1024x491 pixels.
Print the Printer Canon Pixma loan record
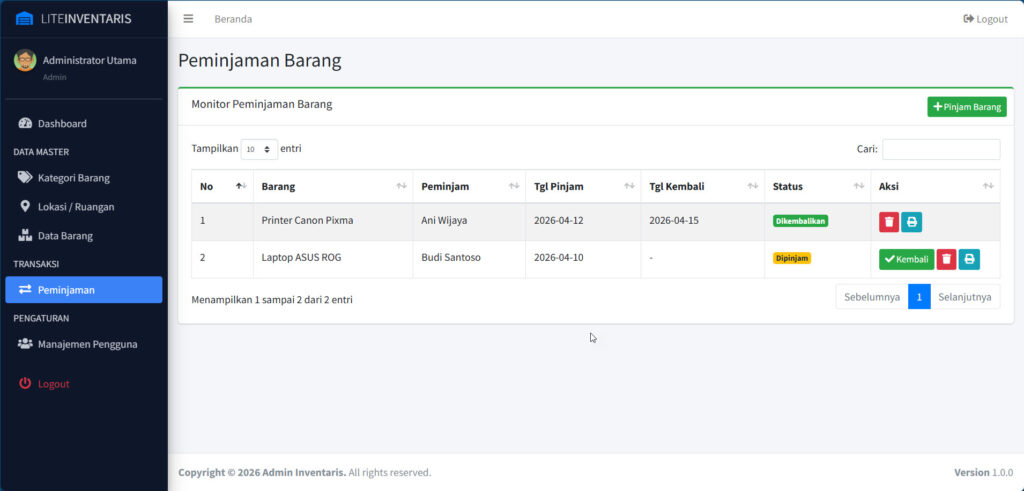coord(911,222)
